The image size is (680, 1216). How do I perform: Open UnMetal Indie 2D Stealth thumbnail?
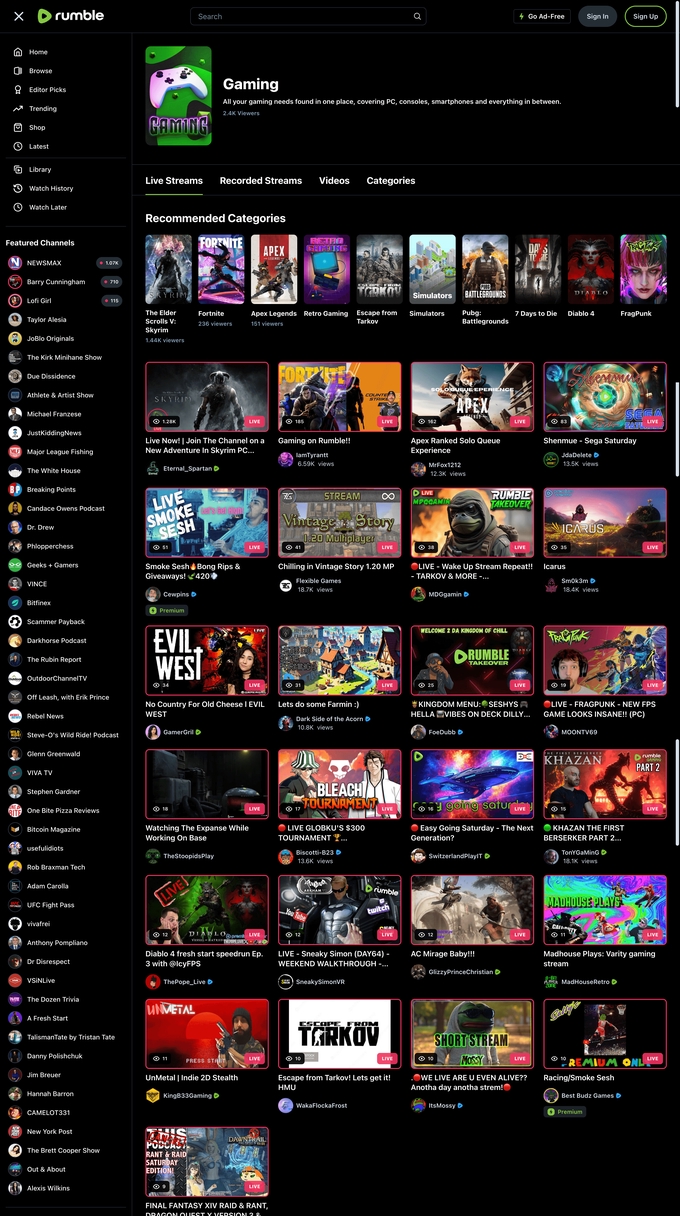(207, 1034)
